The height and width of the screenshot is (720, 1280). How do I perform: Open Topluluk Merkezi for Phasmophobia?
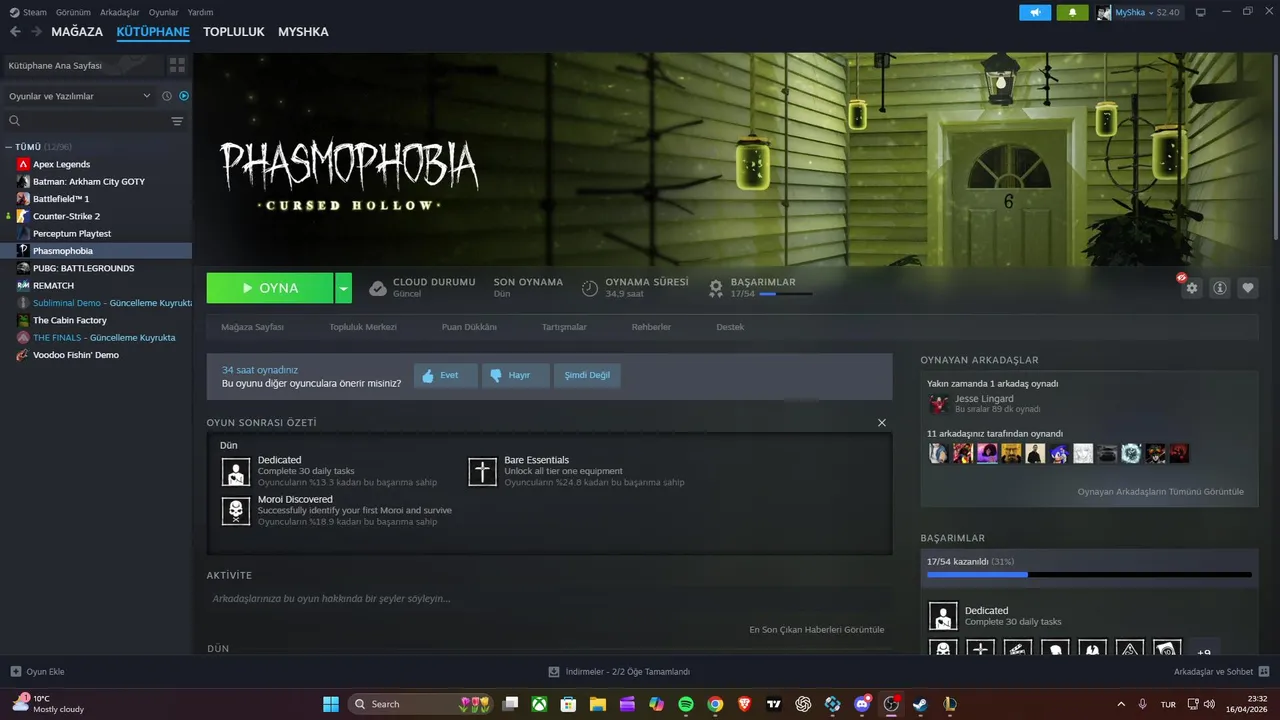click(x=363, y=327)
